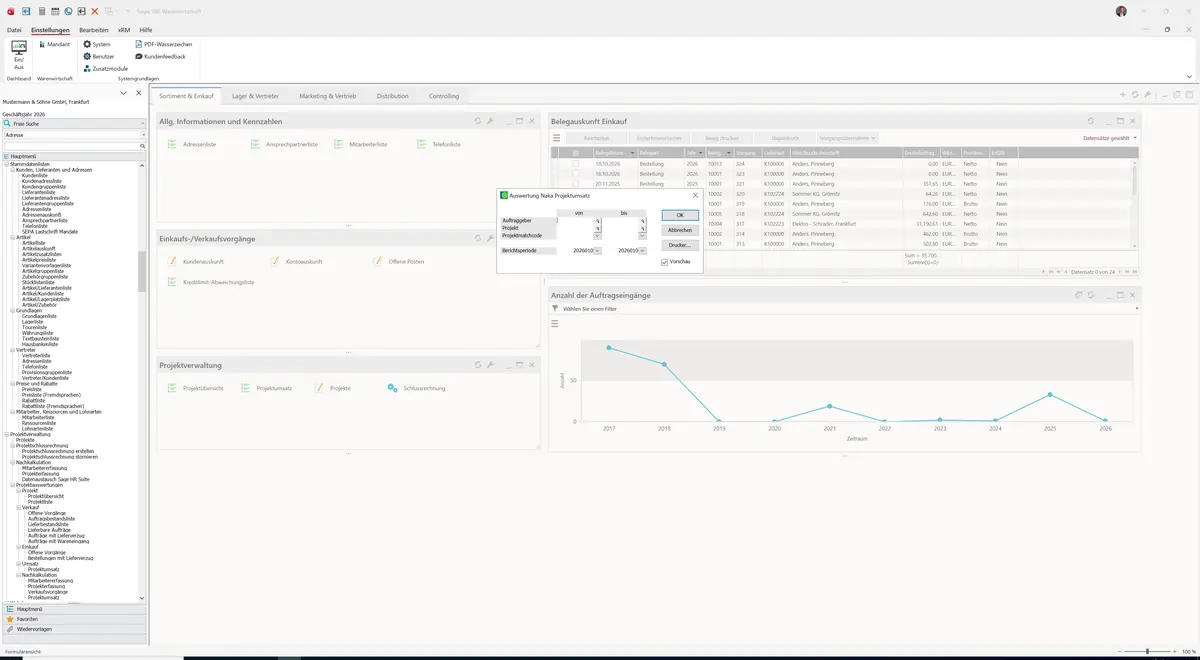Open the Berichtsperiode von dropdown

[x=598, y=251]
